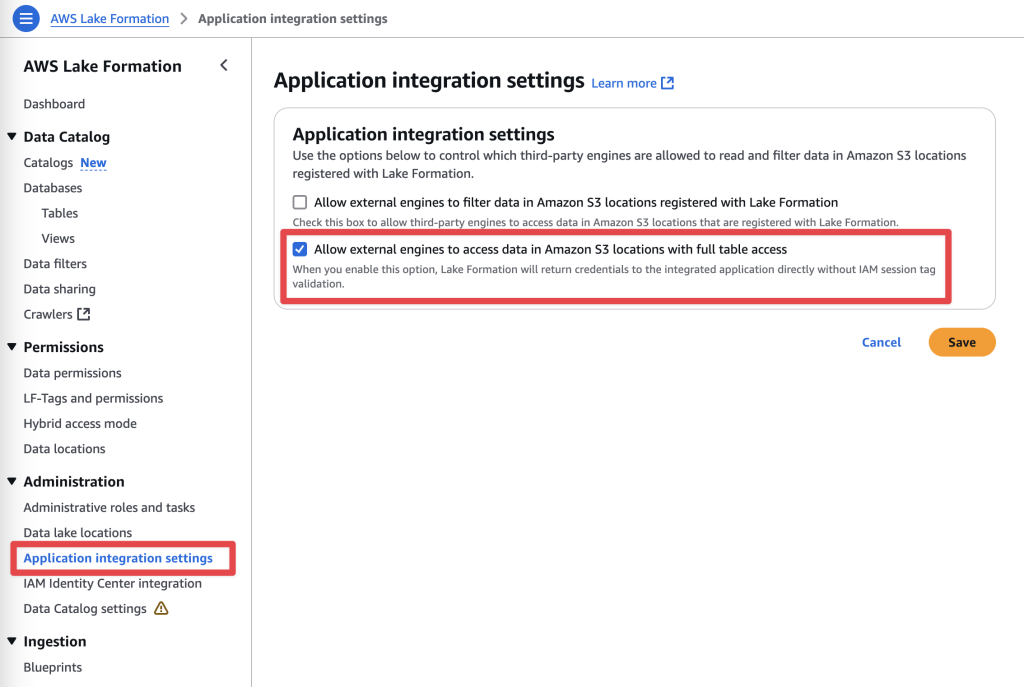Click Application integration settings breadcrumb text
The width and height of the screenshot is (1024, 687).
(x=293, y=19)
